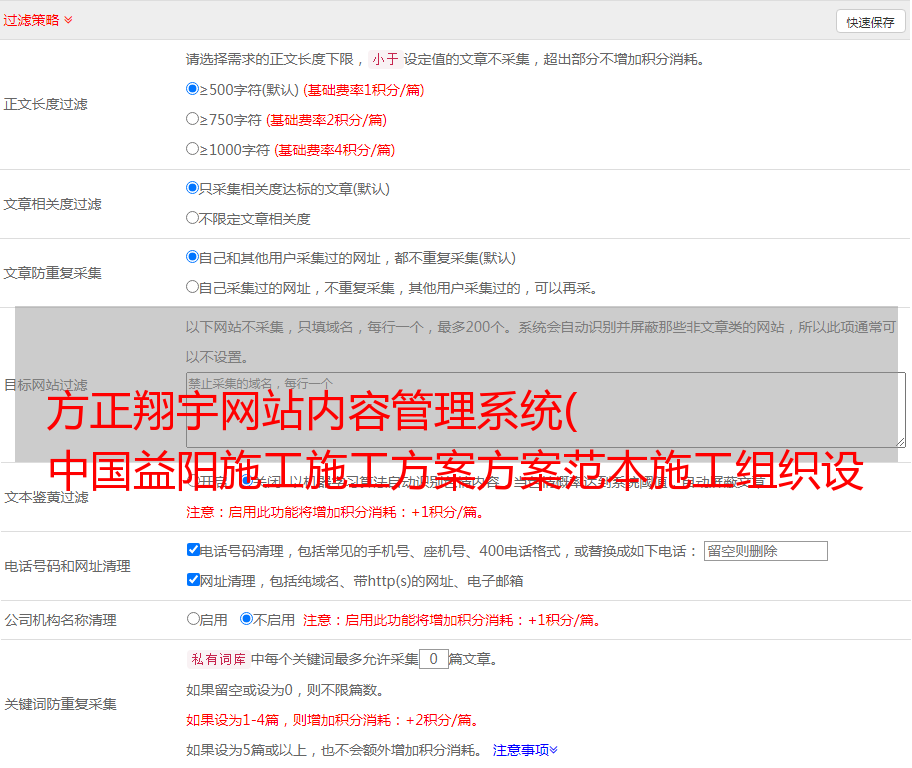
Task: Click the 如果留空或设为0,则不限篇数 line
Action: (x=285, y=690)
